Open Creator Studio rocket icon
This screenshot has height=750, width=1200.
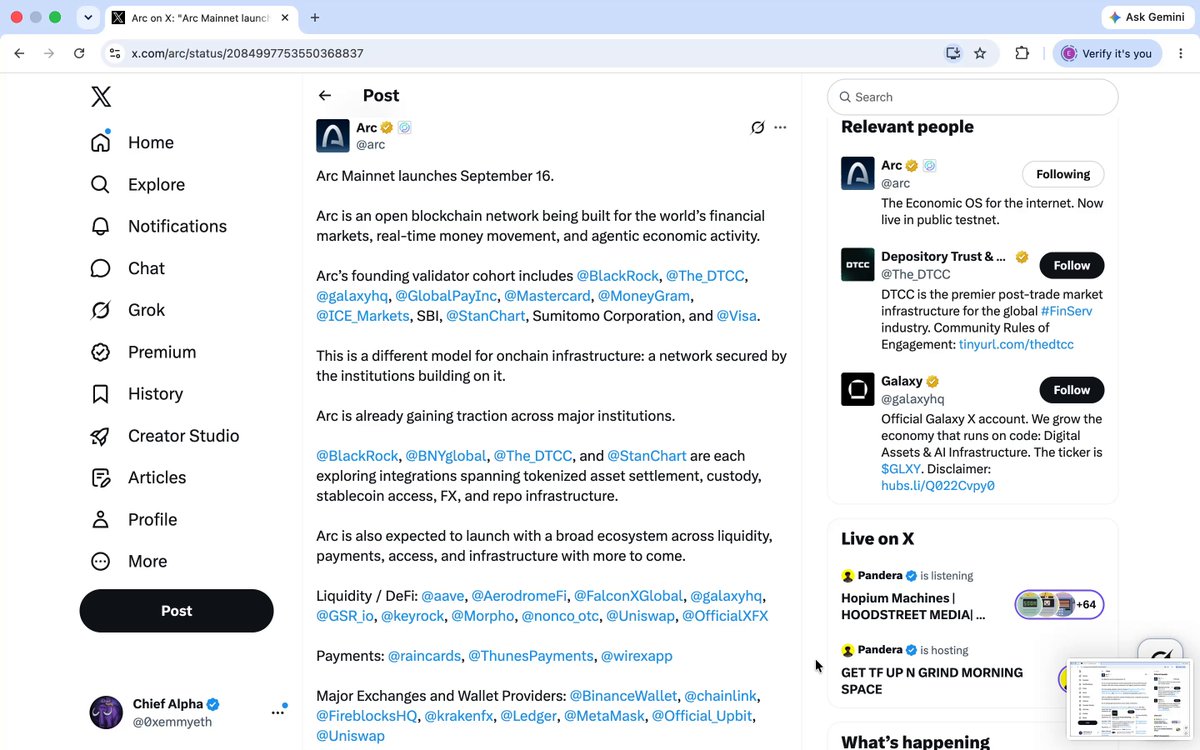pyautogui.click(x=101, y=436)
